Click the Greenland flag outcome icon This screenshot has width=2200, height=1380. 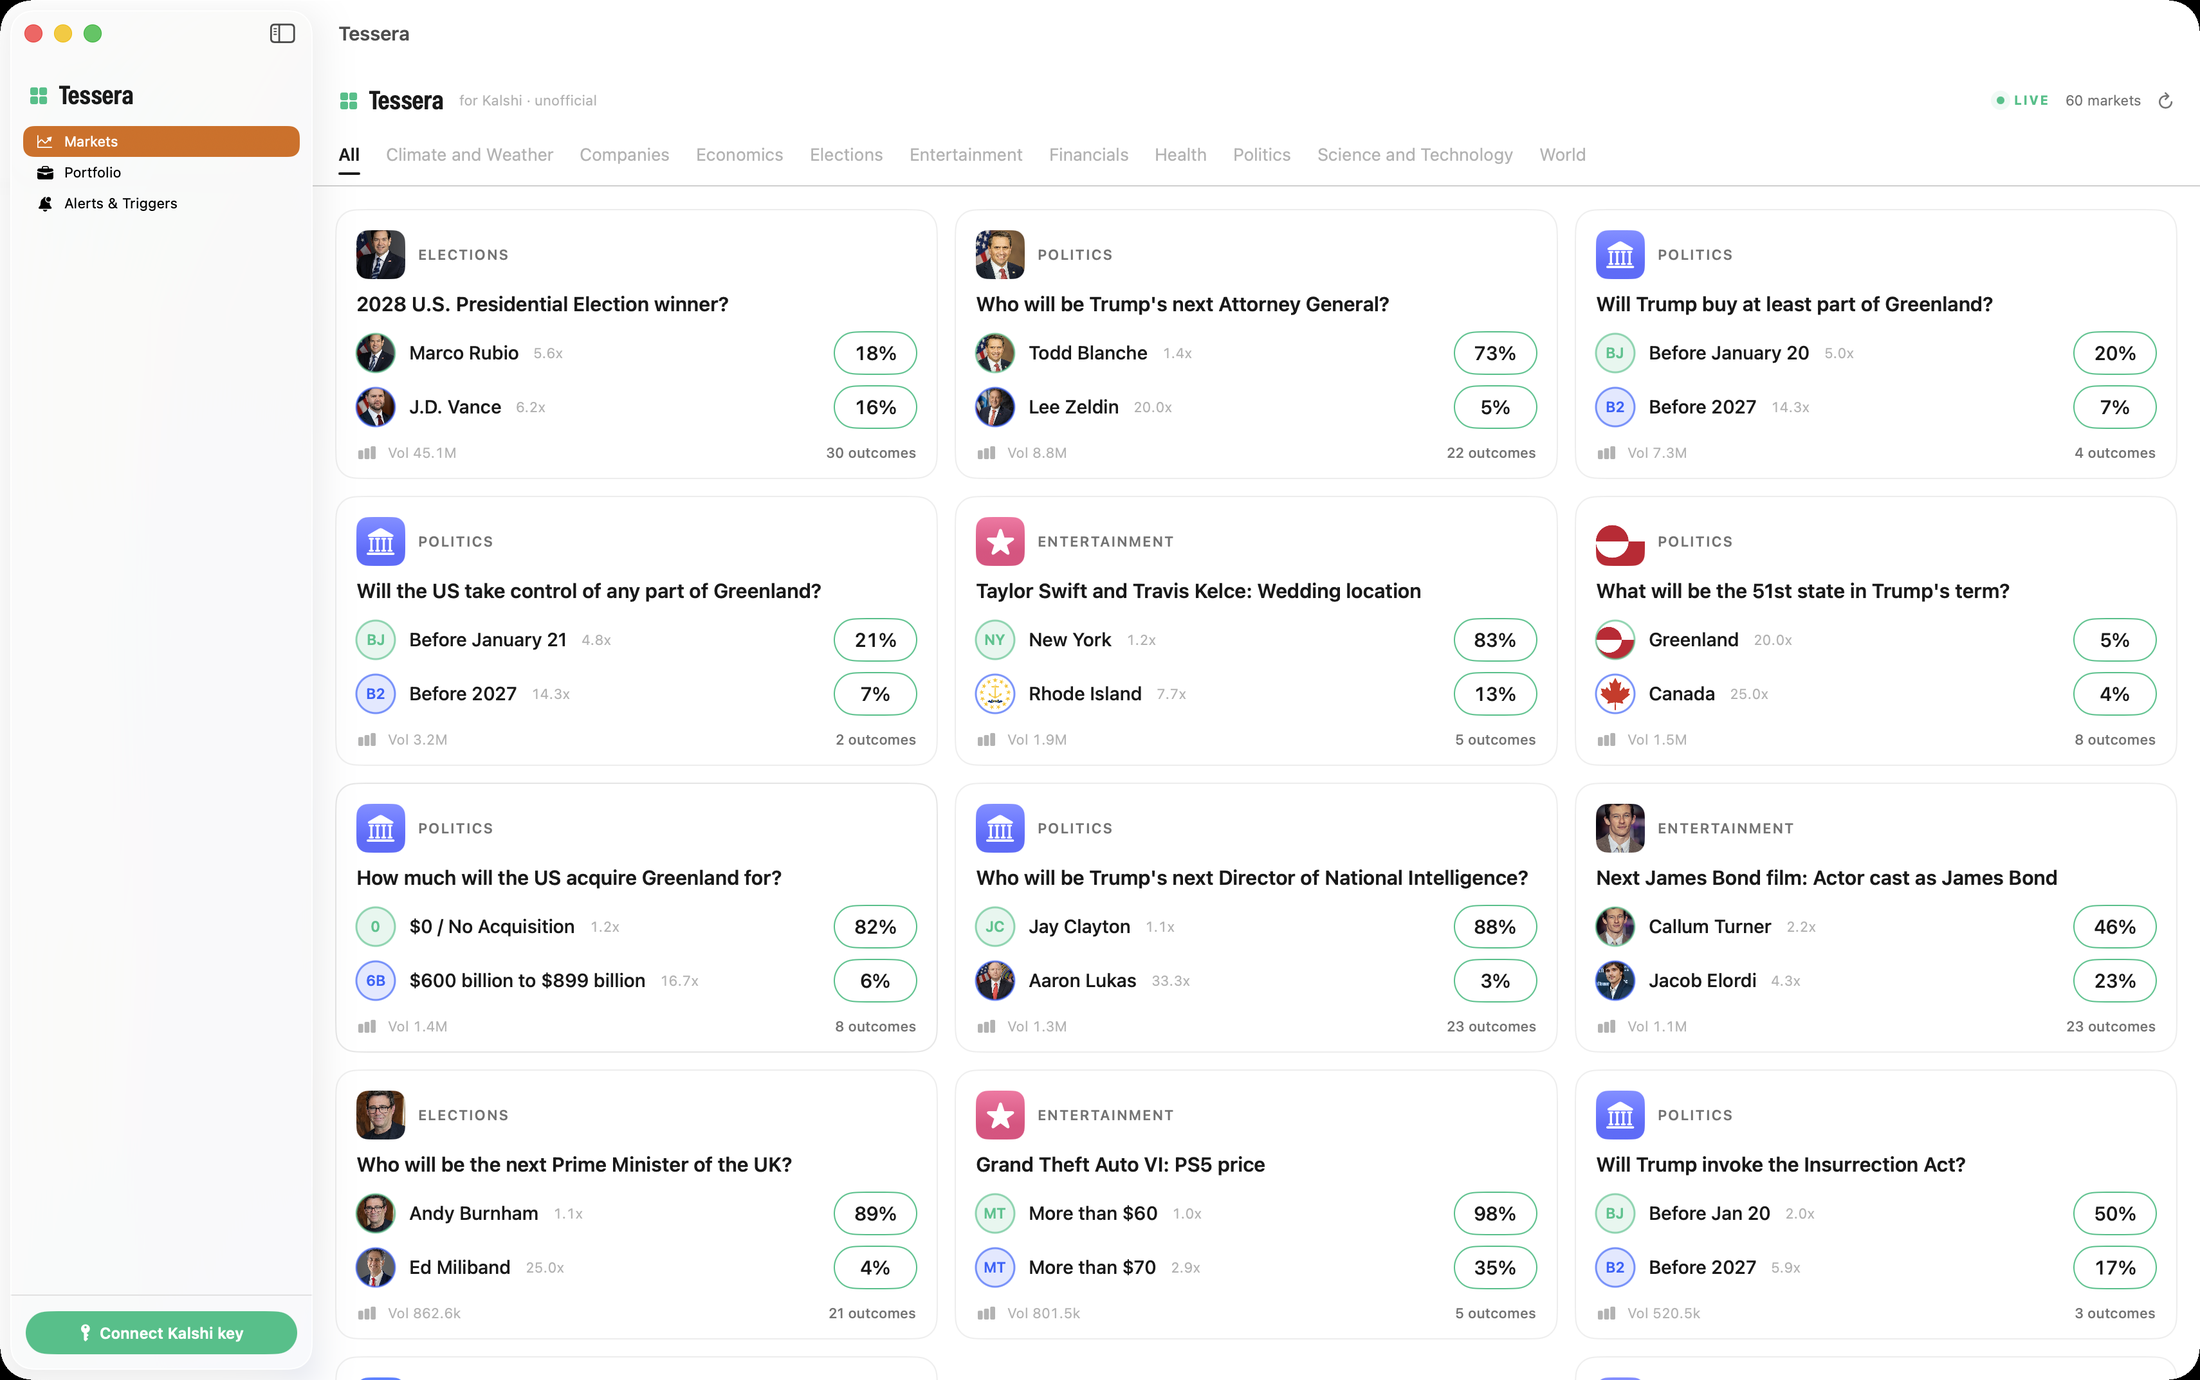point(1615,640)
